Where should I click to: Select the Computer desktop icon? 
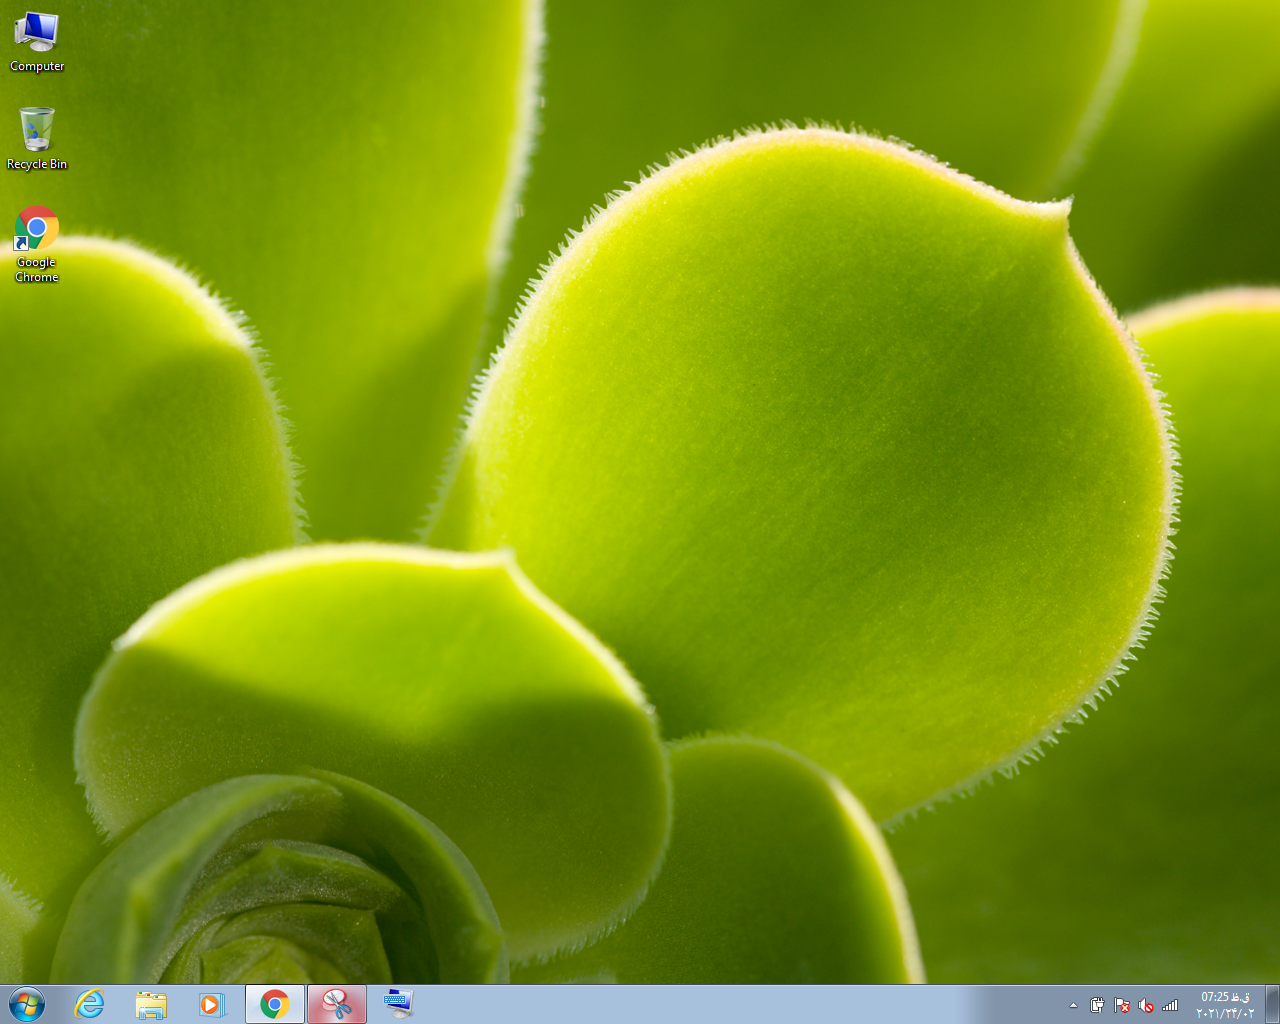coord(37,42)
